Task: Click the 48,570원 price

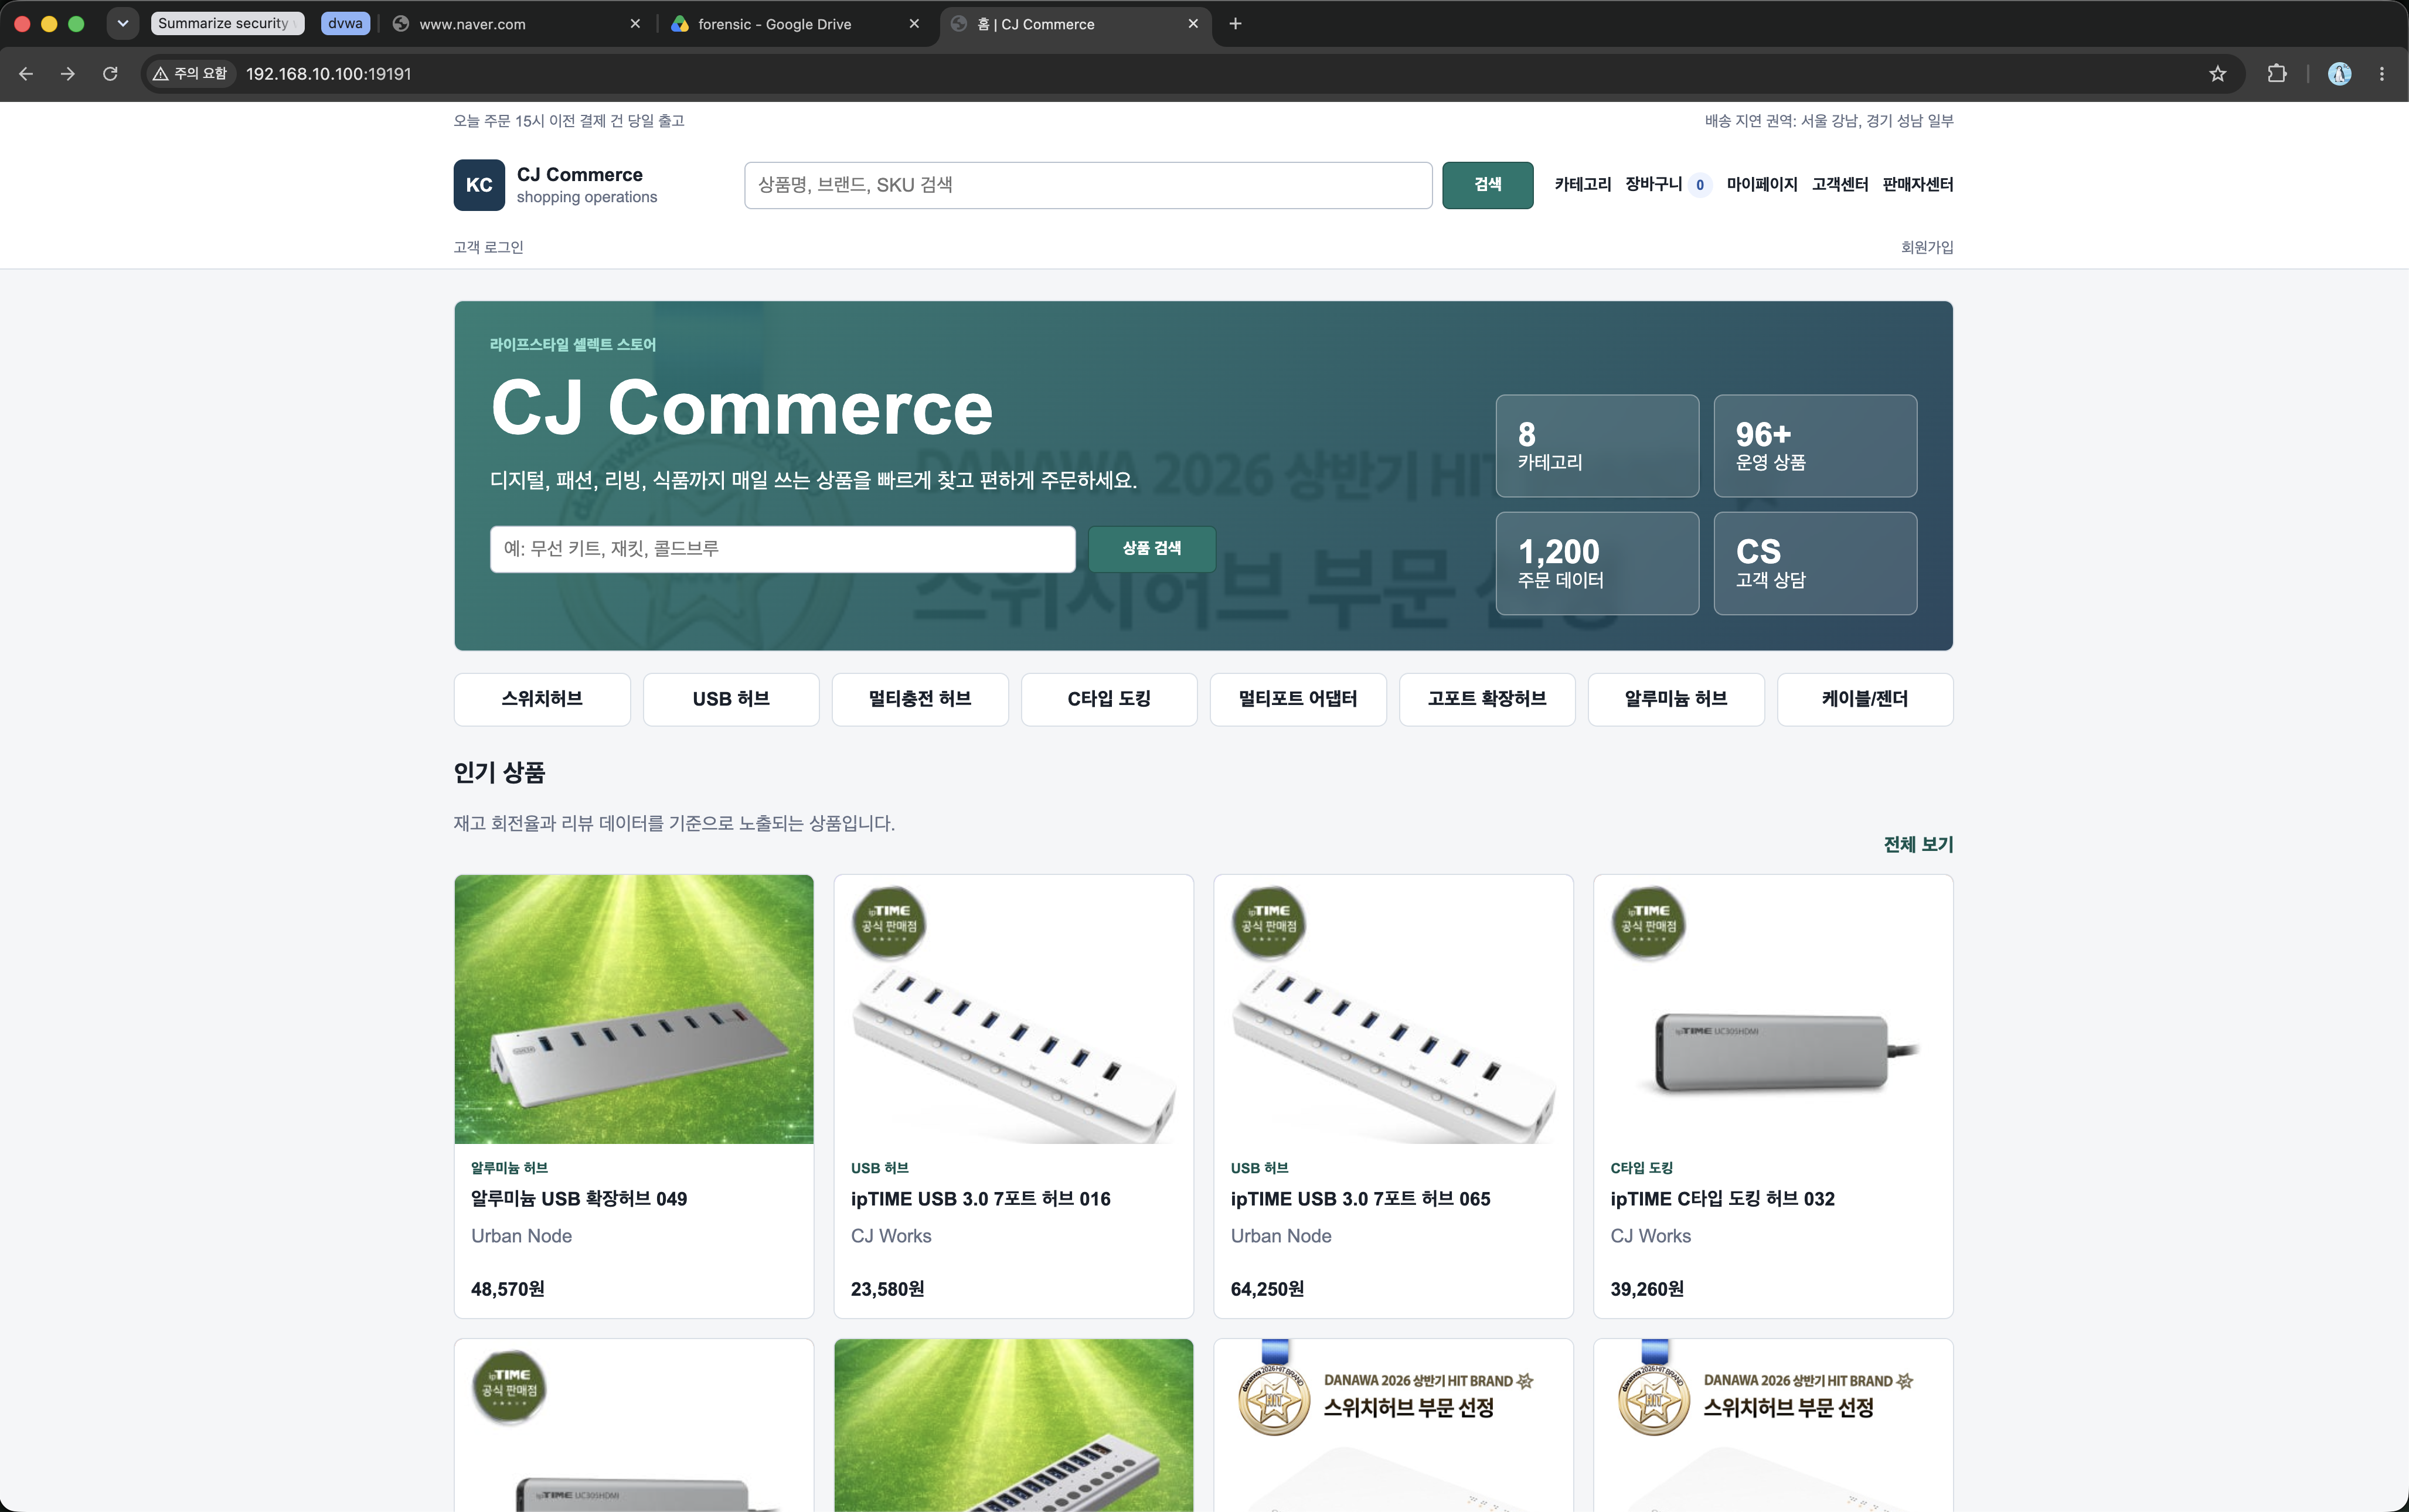Action: coord(508,1289)
